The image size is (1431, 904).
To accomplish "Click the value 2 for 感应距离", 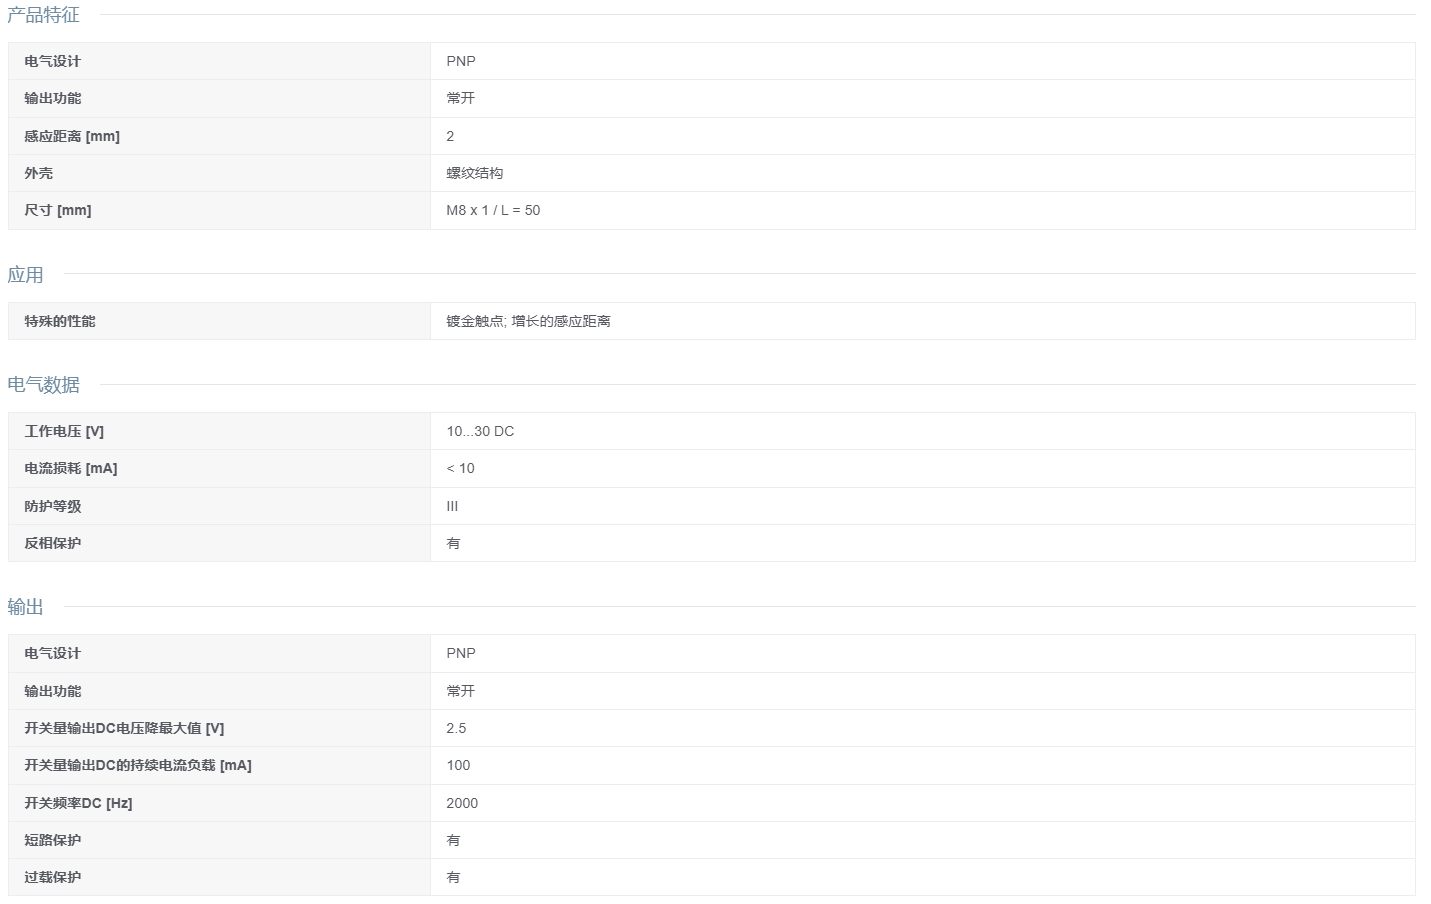I will pos(450,136).
